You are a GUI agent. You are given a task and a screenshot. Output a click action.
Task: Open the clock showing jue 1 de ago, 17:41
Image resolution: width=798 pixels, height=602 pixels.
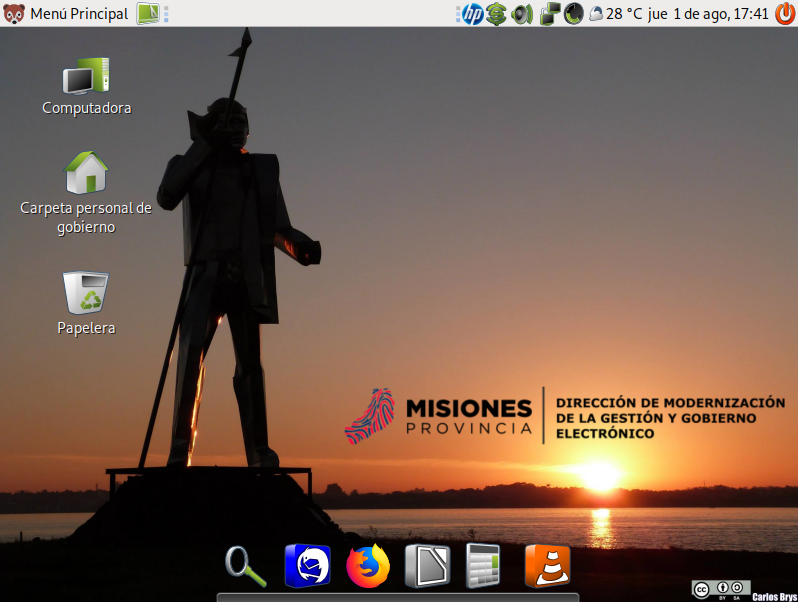[708, 14]
